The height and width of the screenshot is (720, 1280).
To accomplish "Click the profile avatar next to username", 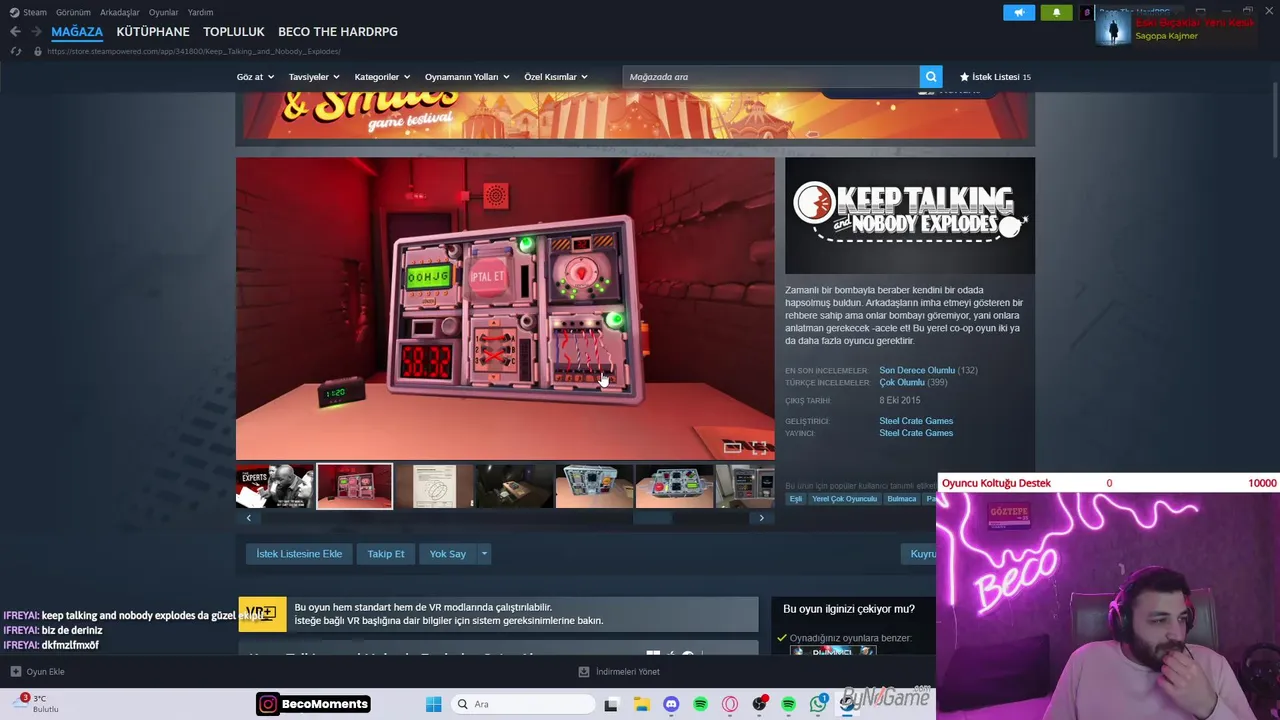I will (1086, 13).
